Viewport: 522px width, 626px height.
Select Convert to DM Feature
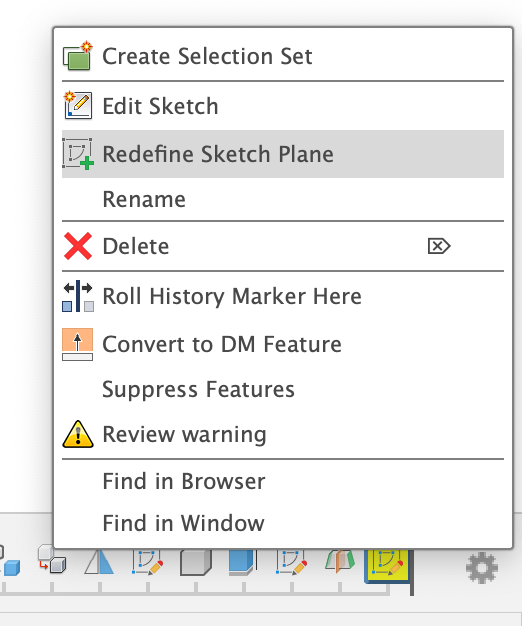(x=283, y=344)
